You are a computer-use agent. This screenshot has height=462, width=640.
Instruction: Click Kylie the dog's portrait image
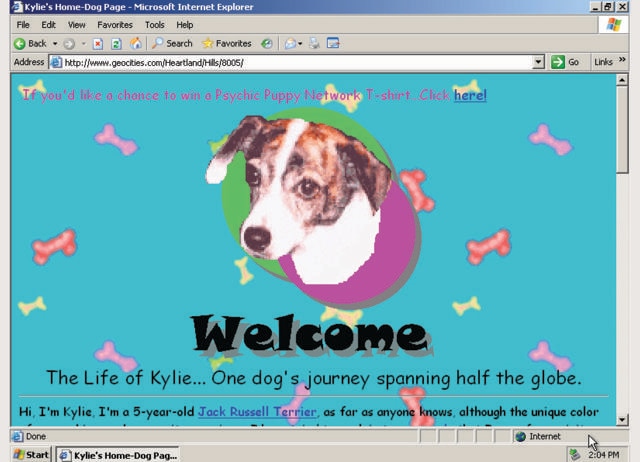click(312, 206)
